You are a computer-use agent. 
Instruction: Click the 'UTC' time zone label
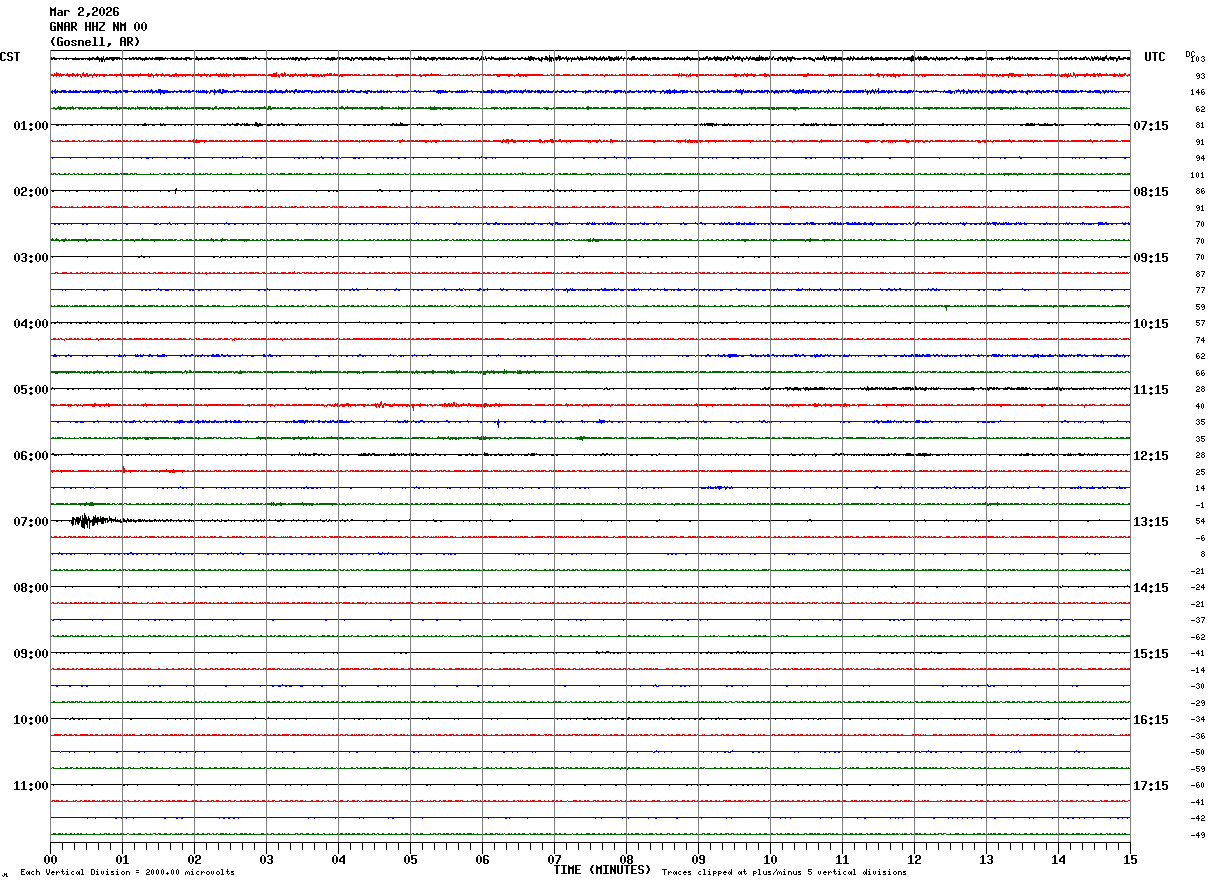pos(1155,57)
